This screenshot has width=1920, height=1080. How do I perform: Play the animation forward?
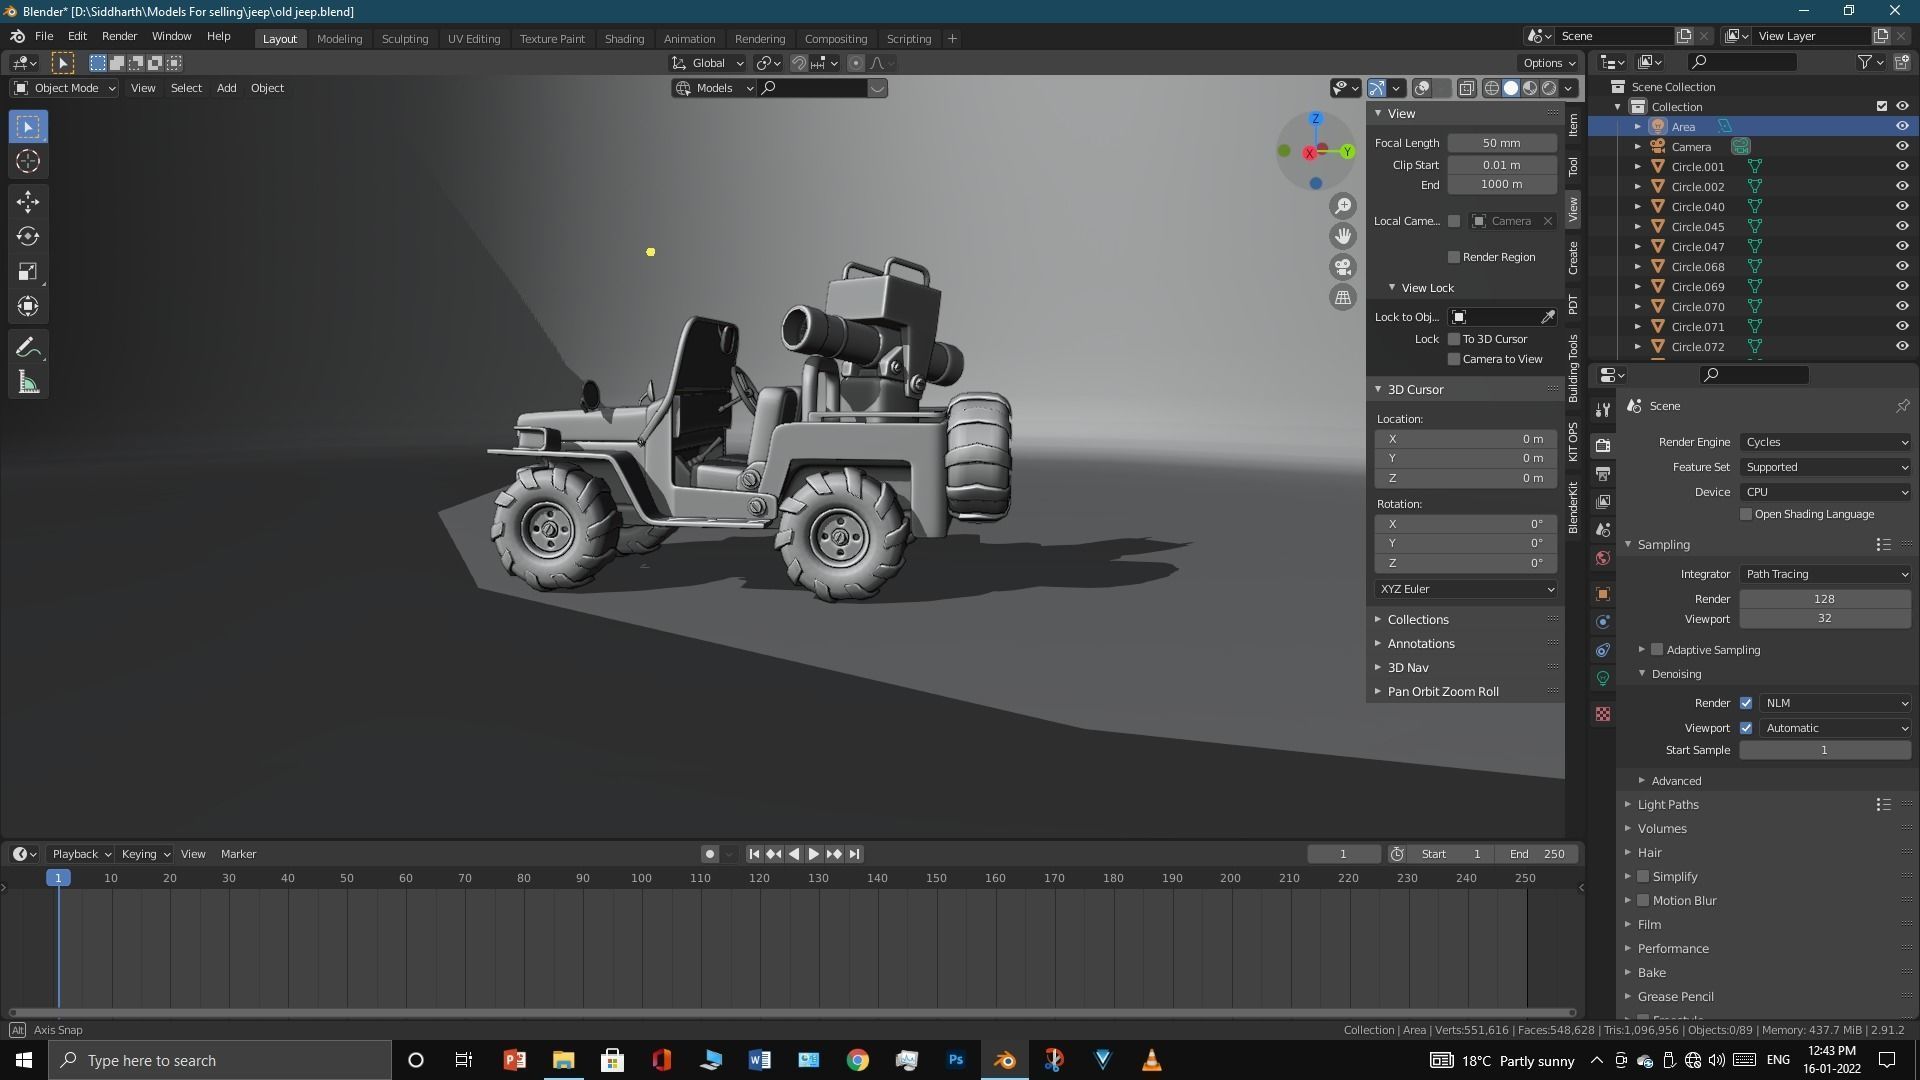pyautogui.click(x=813, y=854)
